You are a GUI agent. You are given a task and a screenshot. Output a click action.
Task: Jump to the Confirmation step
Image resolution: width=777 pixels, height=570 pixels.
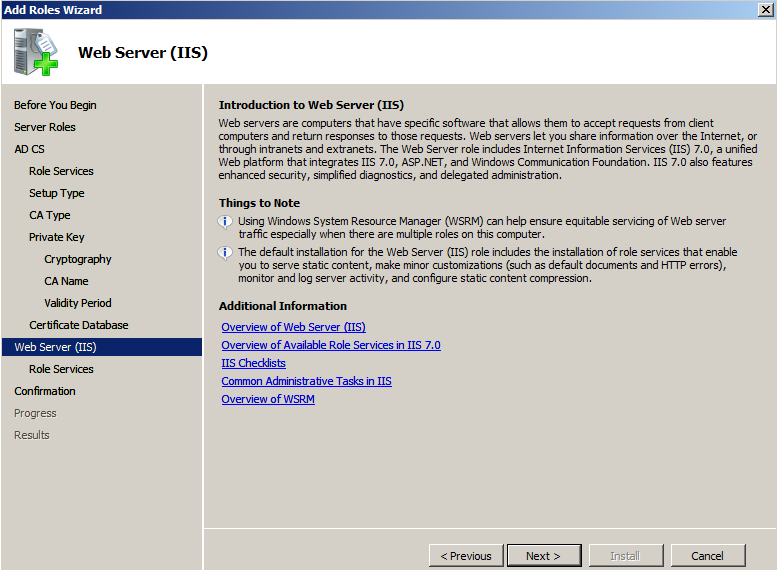click(x=45, y=391)
